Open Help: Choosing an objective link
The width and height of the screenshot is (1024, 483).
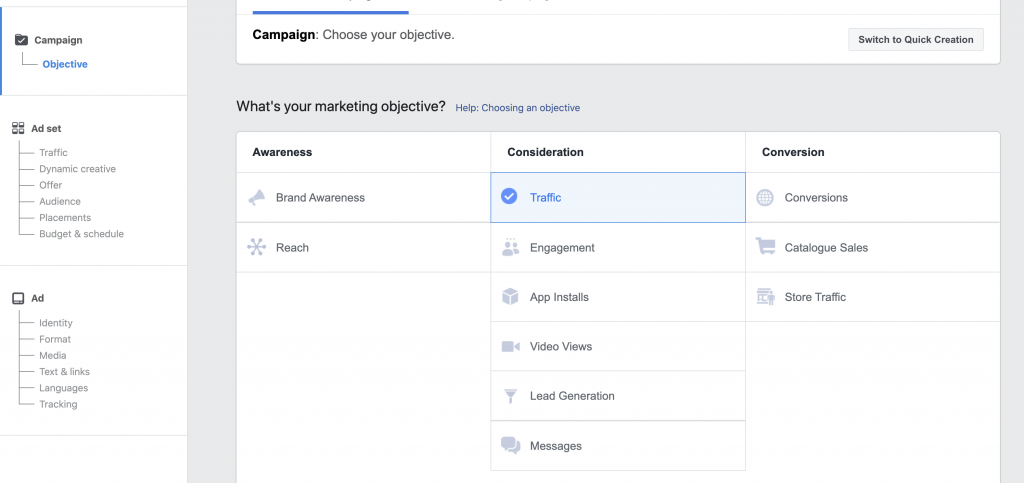coord(517,108)
